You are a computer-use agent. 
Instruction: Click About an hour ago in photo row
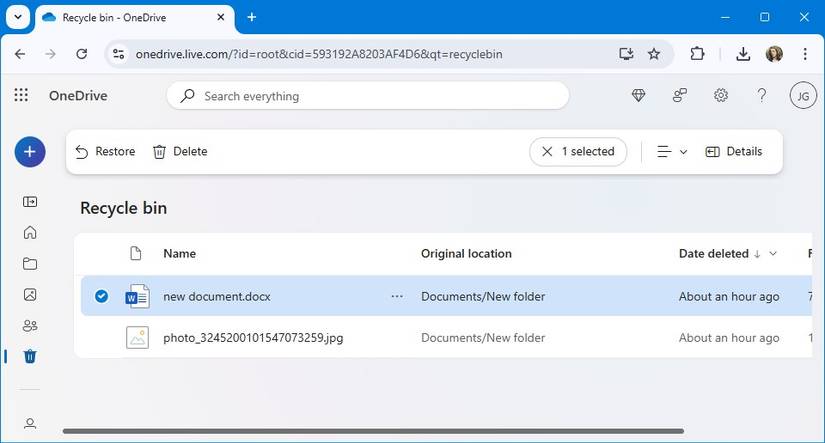point(729,338)
